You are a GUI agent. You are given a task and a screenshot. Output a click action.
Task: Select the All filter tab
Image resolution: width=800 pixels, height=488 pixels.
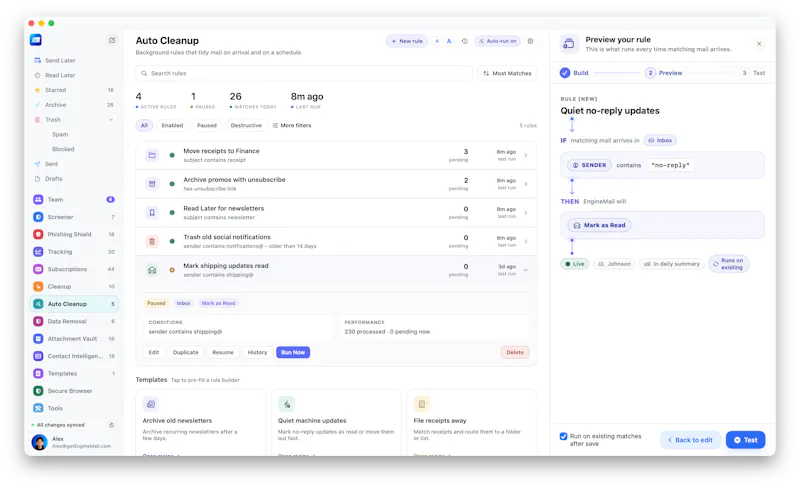tap(144, 126)
